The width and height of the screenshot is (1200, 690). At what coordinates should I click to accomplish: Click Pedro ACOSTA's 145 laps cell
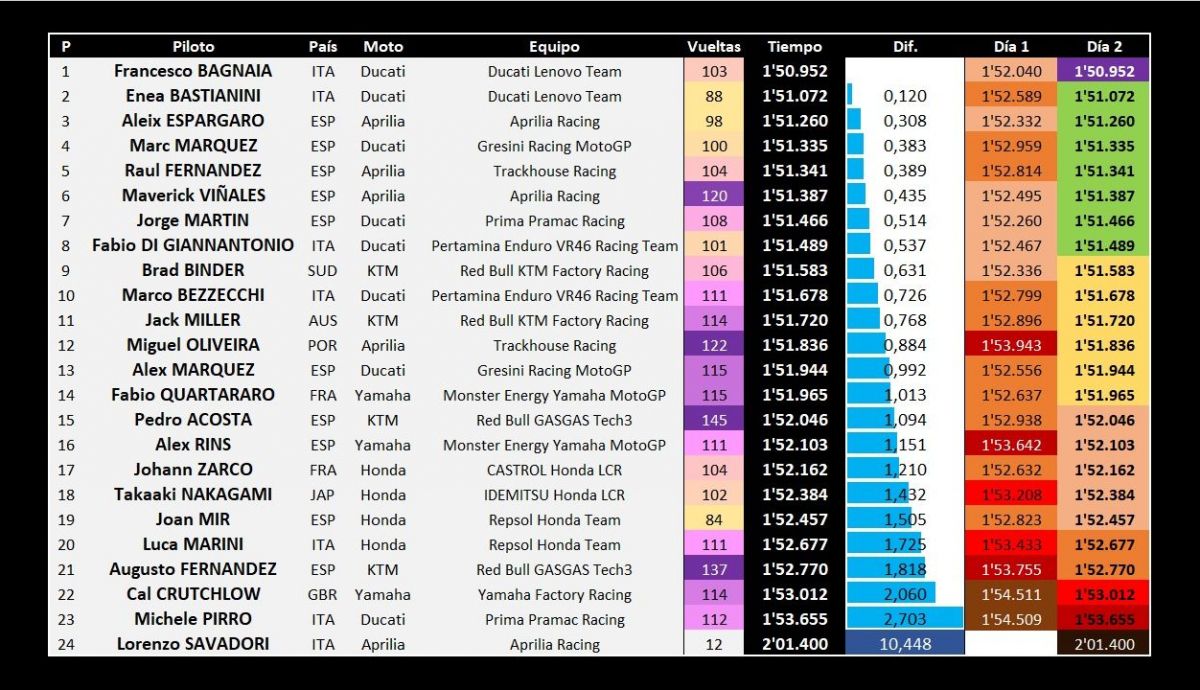[x=714, y=420]
